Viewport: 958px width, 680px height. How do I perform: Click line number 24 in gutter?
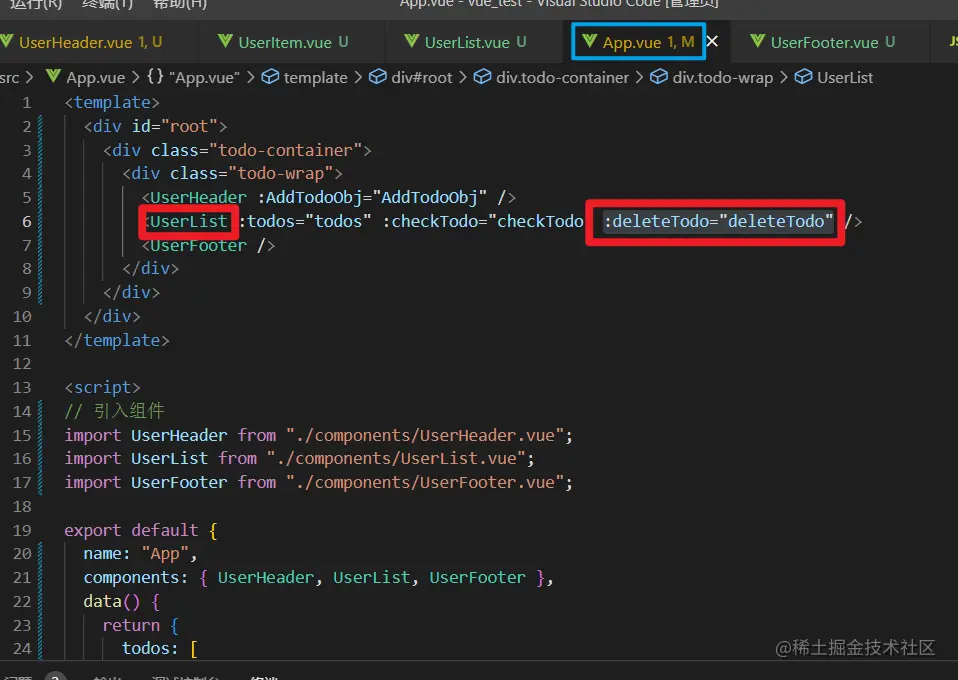[x=22, y=649]
